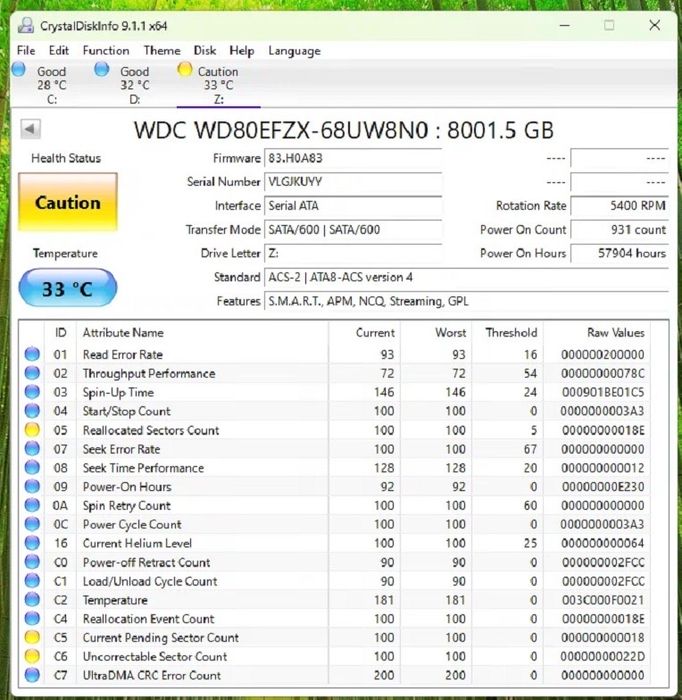Select the Uncorrectable Sector Count name

(x=155, y=657)
